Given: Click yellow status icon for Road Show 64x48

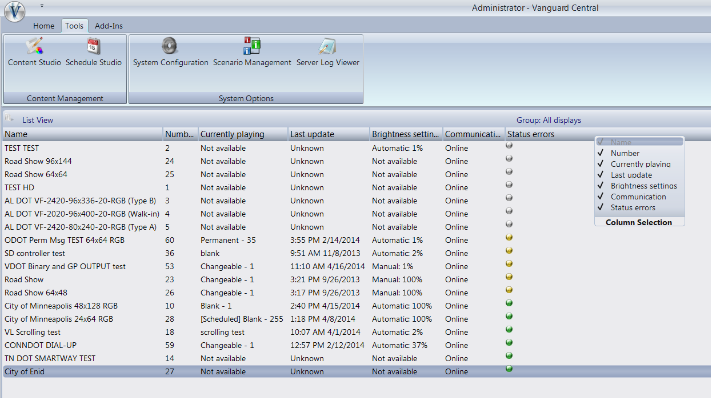Looking at the screenshot, I should pos(509,290).
